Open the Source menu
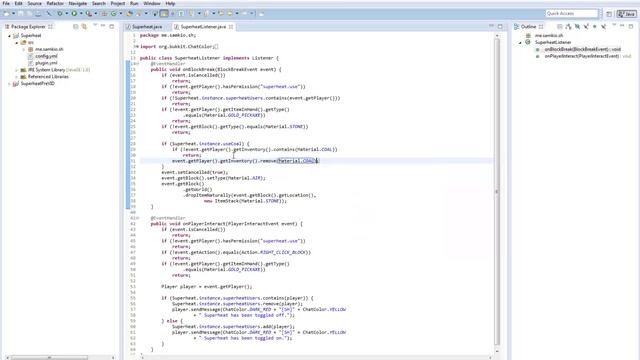 (x=34, y=3)
